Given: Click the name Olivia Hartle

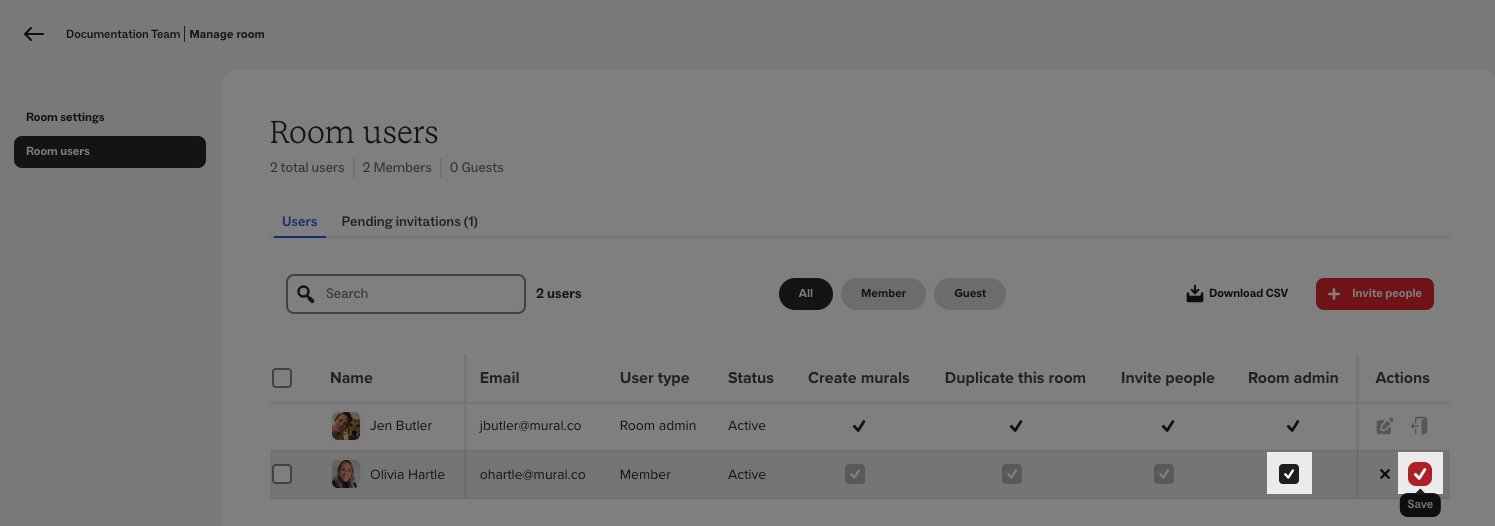Looking at the screenshot, I should [407, 474].
